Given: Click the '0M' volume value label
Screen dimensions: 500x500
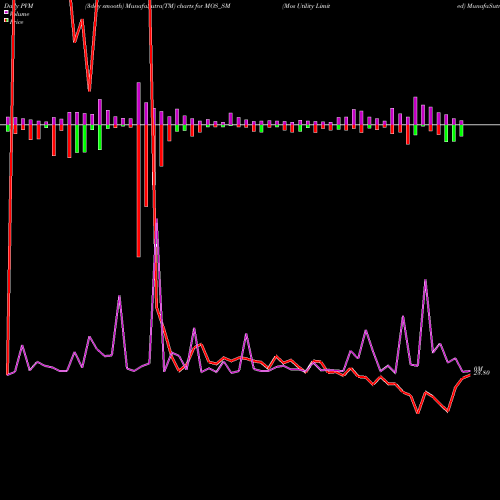Looking at the screenshot, I should [x=478, y=369].
